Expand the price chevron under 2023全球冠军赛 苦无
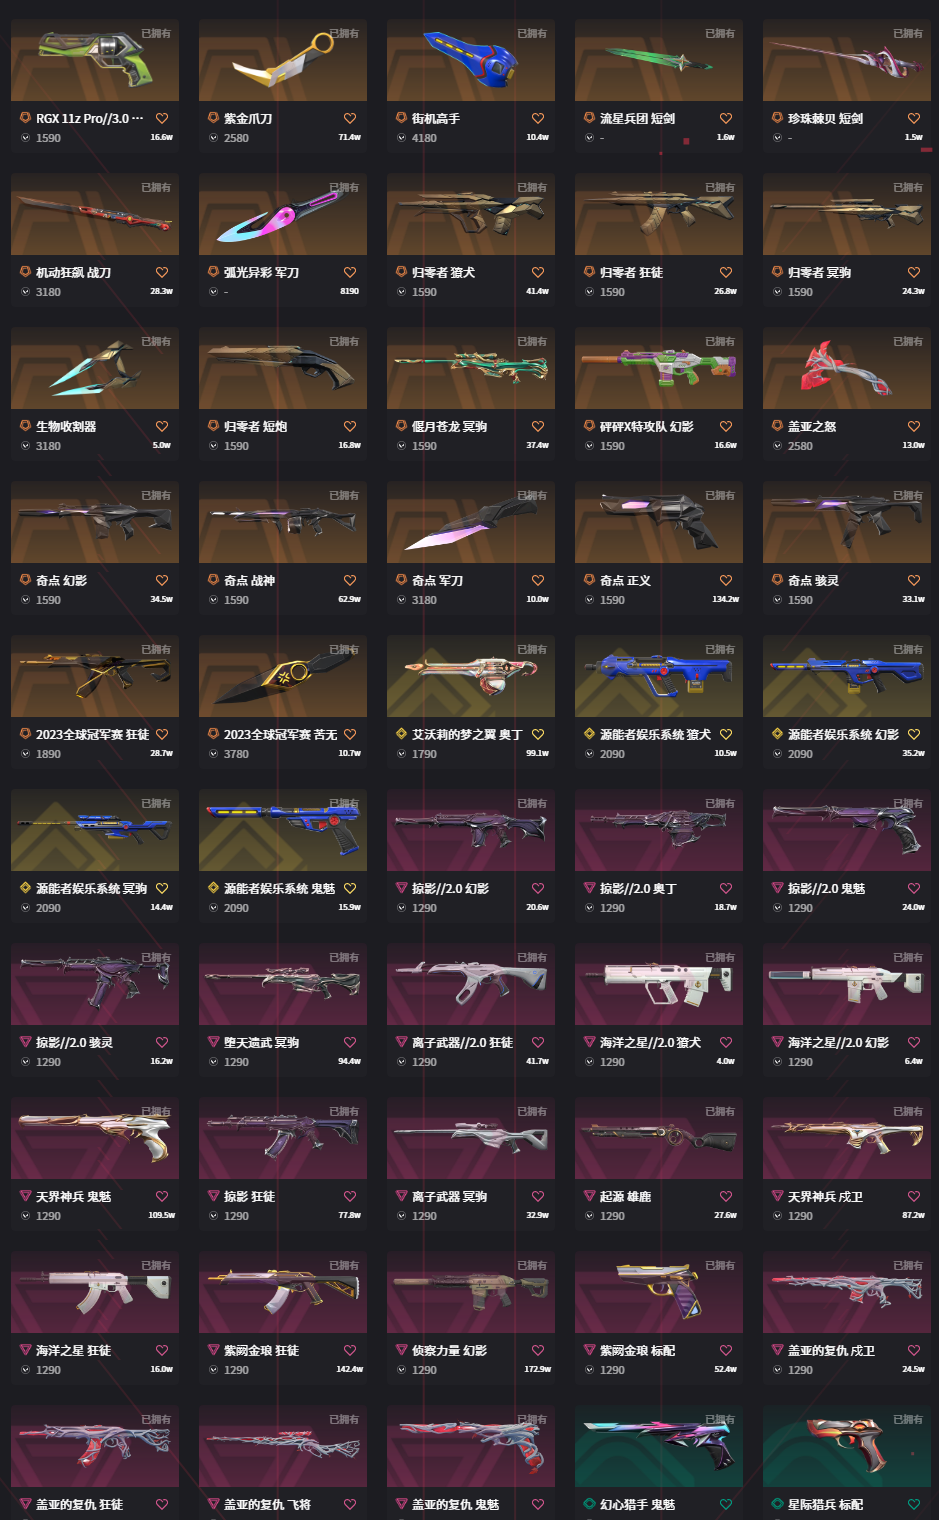This screenshot has width=939, height=1520. tap(213, 754)
